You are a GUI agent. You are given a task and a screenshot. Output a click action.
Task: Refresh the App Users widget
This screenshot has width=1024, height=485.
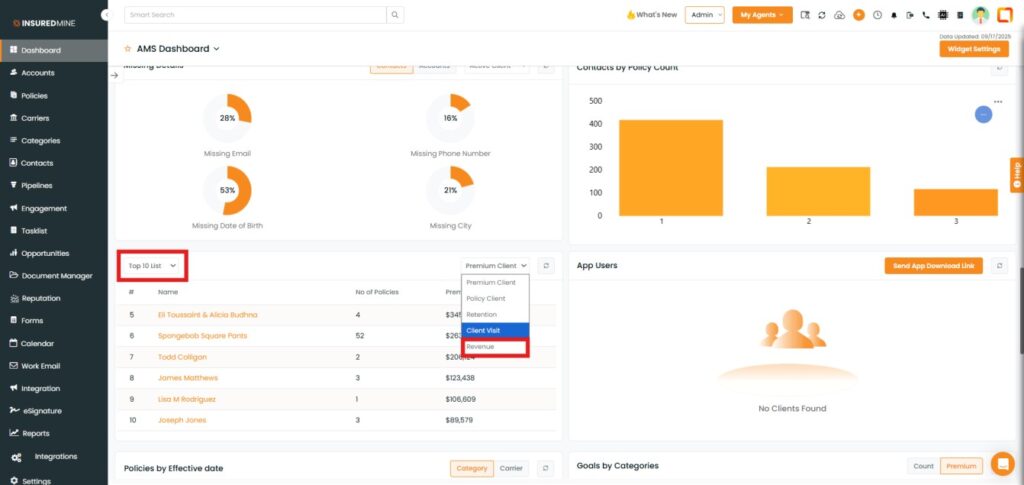[999, 265]
